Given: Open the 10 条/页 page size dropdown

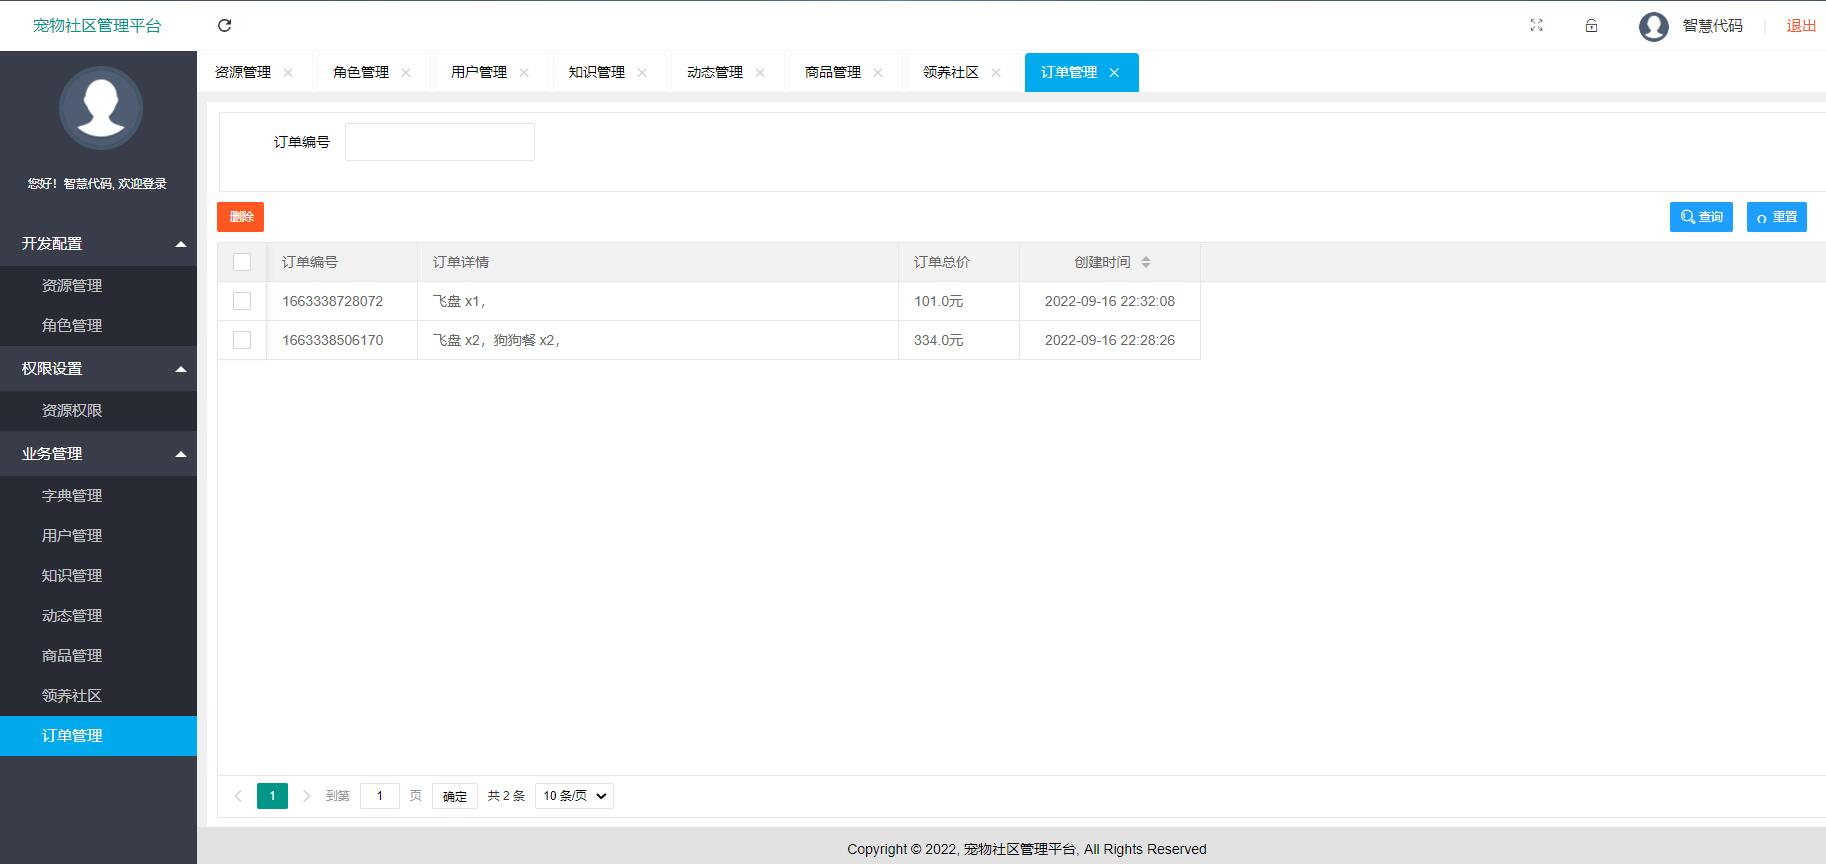Looking at the screenshot, I should point(575,796).
